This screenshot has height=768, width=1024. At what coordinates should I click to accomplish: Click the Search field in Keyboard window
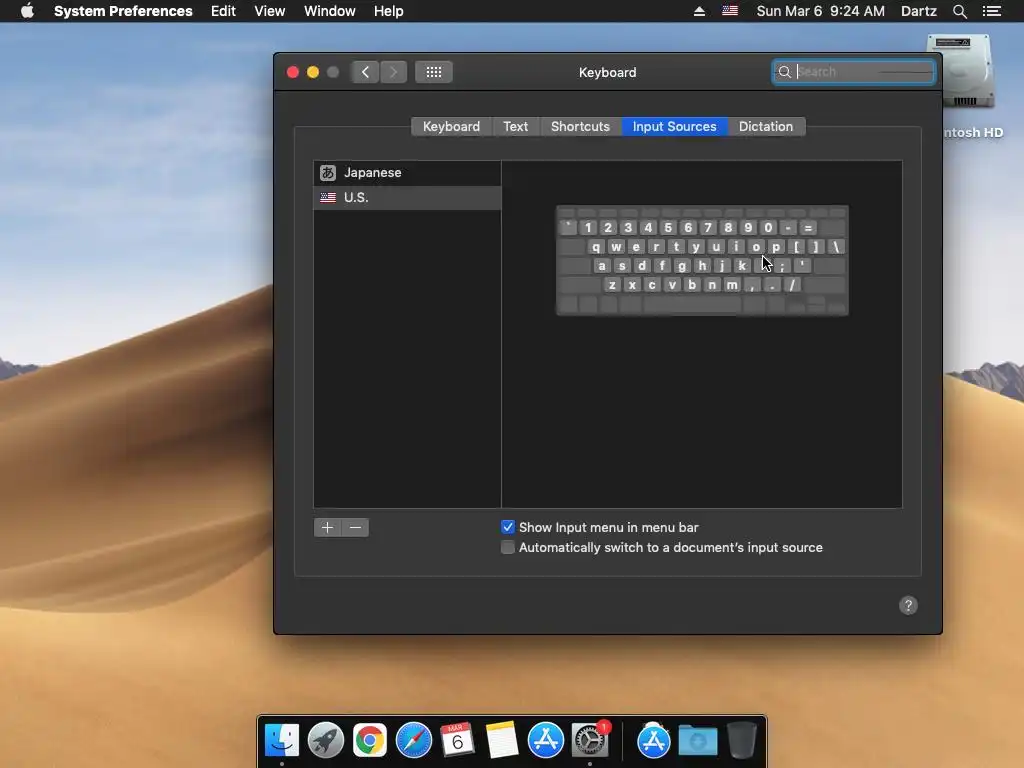click(x=854, y=72)
